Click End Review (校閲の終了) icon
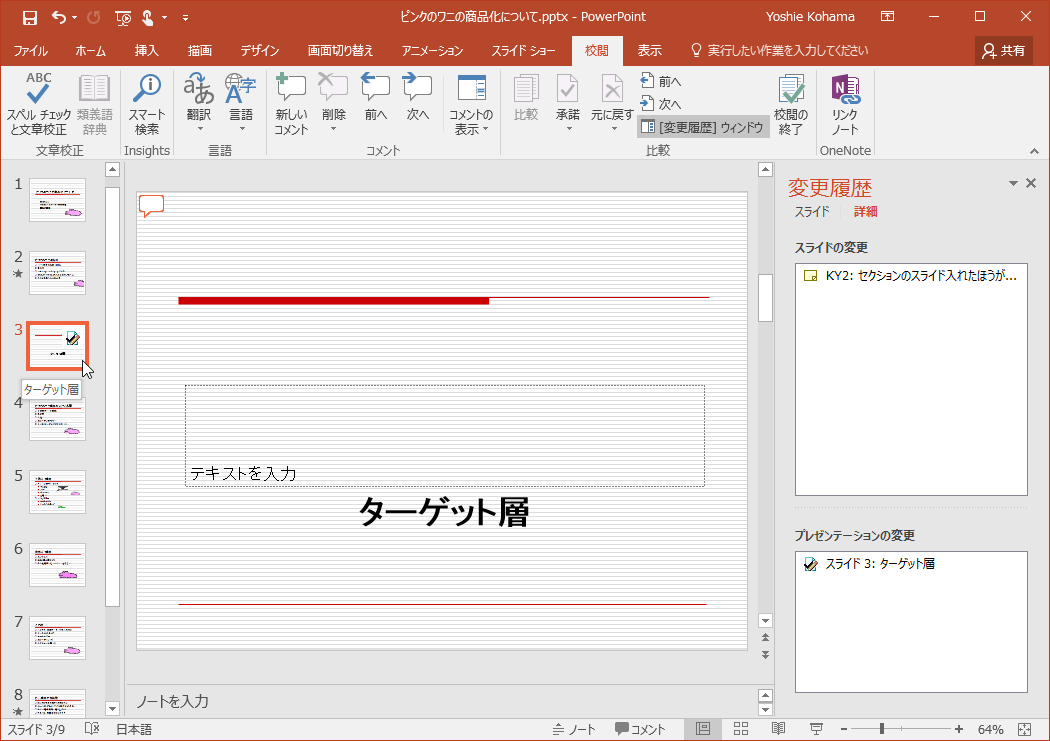The image size is (1050, 741). (x=791, y=91)
